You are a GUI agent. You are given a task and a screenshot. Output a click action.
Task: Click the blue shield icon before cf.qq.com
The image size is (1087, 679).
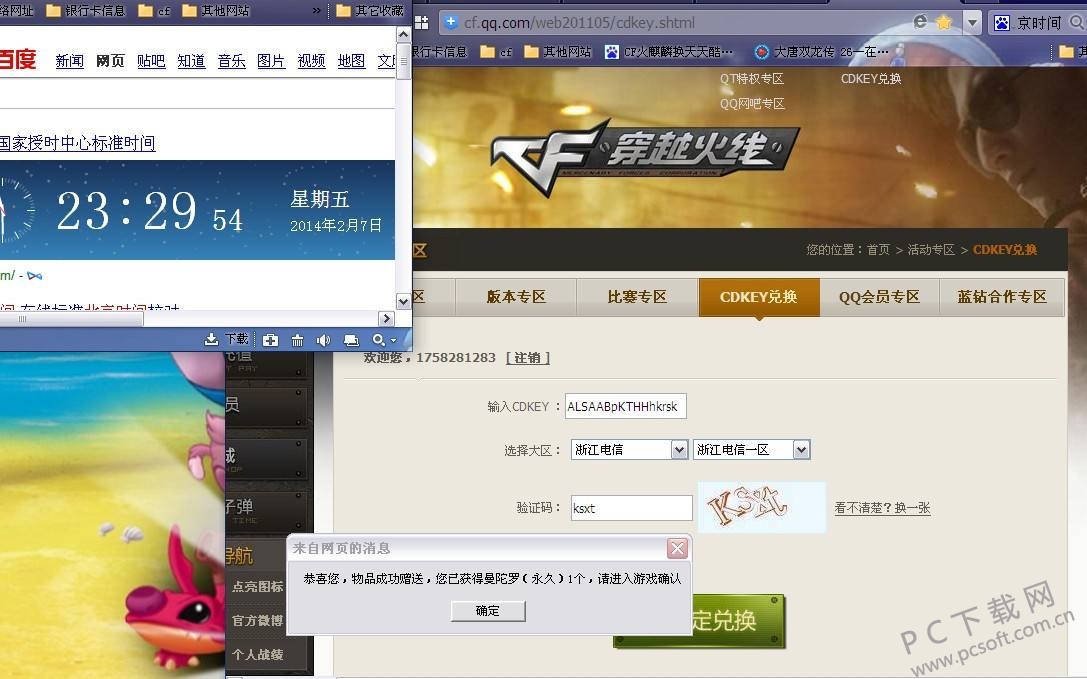(451, 22)
